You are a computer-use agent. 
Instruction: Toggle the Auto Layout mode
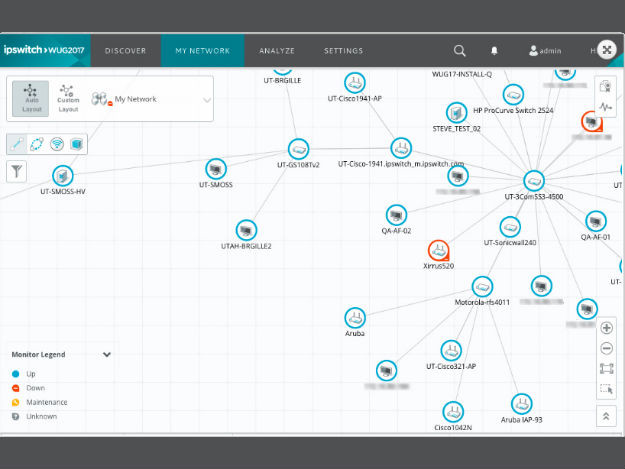[x=31, y=98]
